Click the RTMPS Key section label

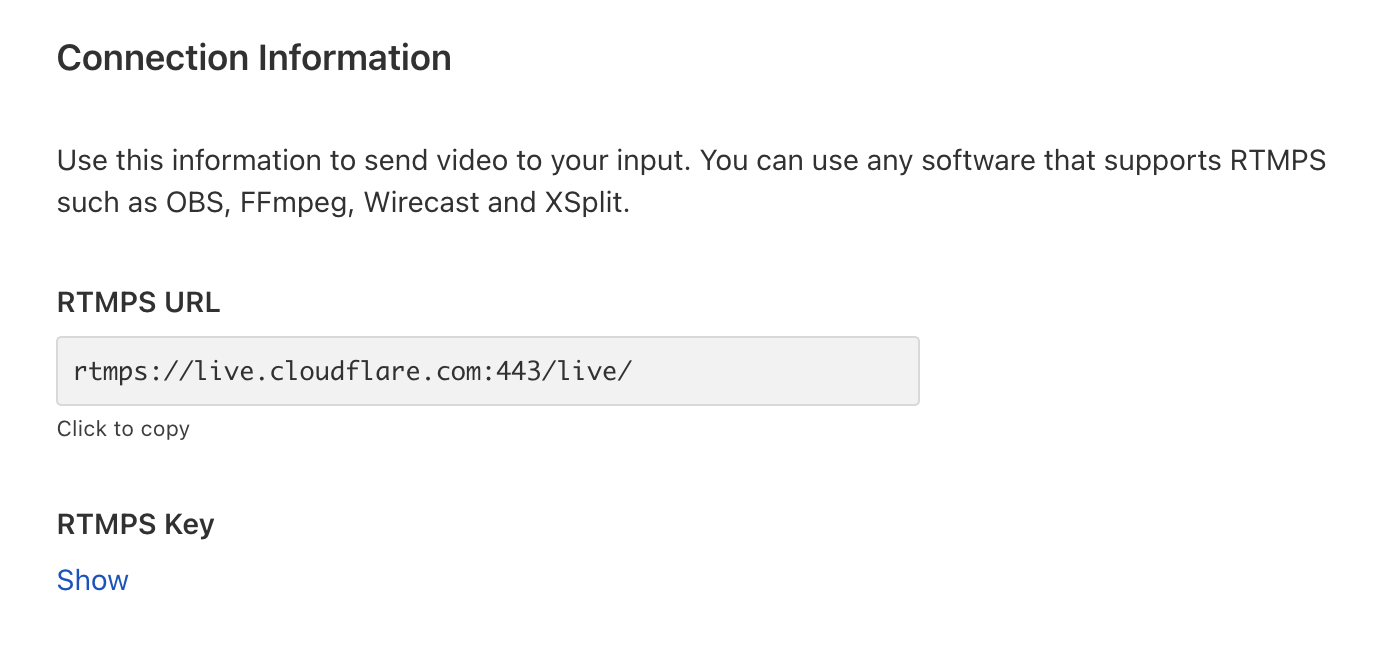[135, 523]
